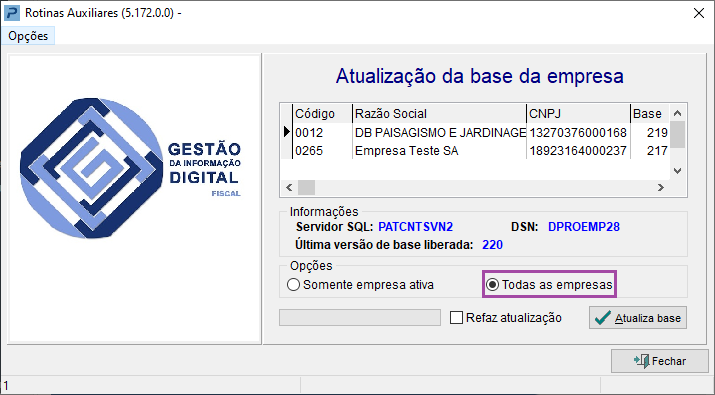Click the CNPJ value 13270376000168
715x395 pixels.
pyautogui.click(x=579, y=132)
